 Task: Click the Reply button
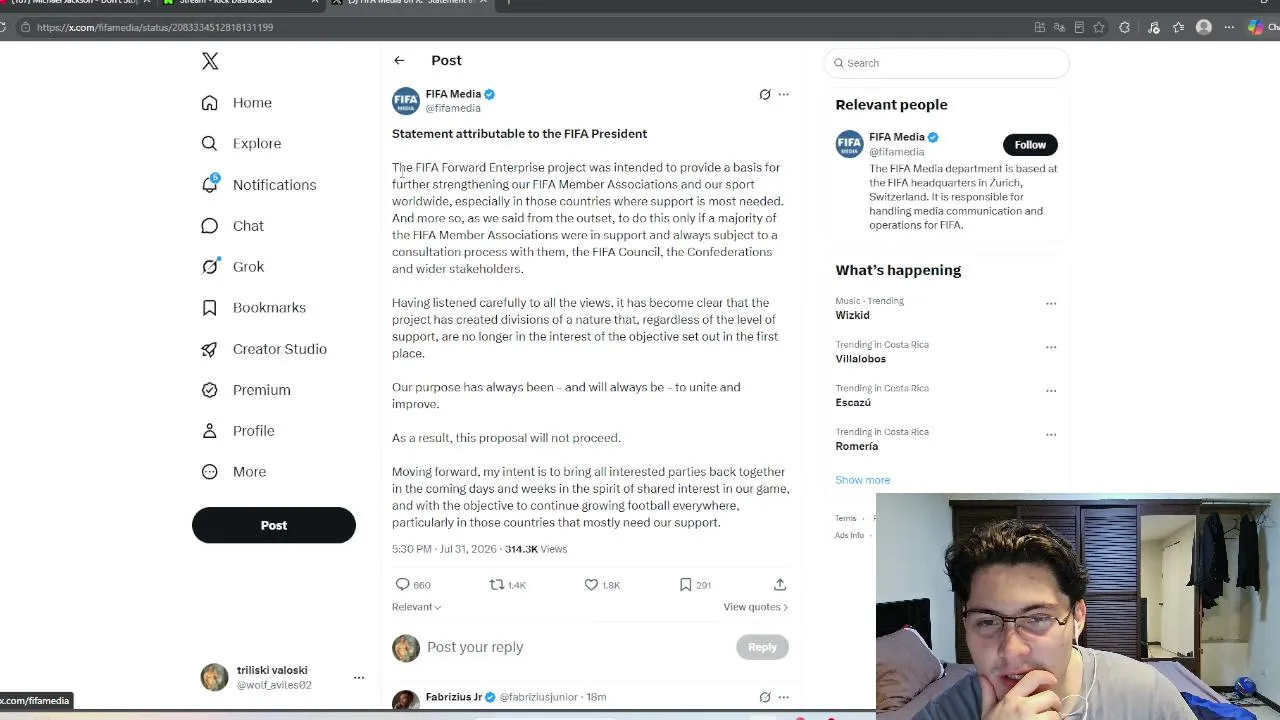click(x=762, y=647)
